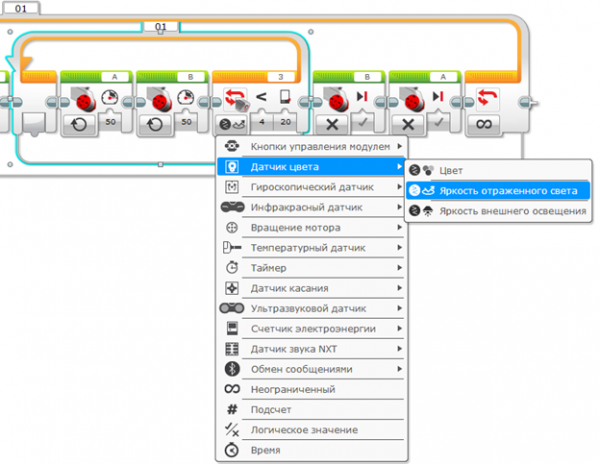This screenshot has height=464, width=600.
Task: Click touch sensor icon in menu
Action: [232, 288]
